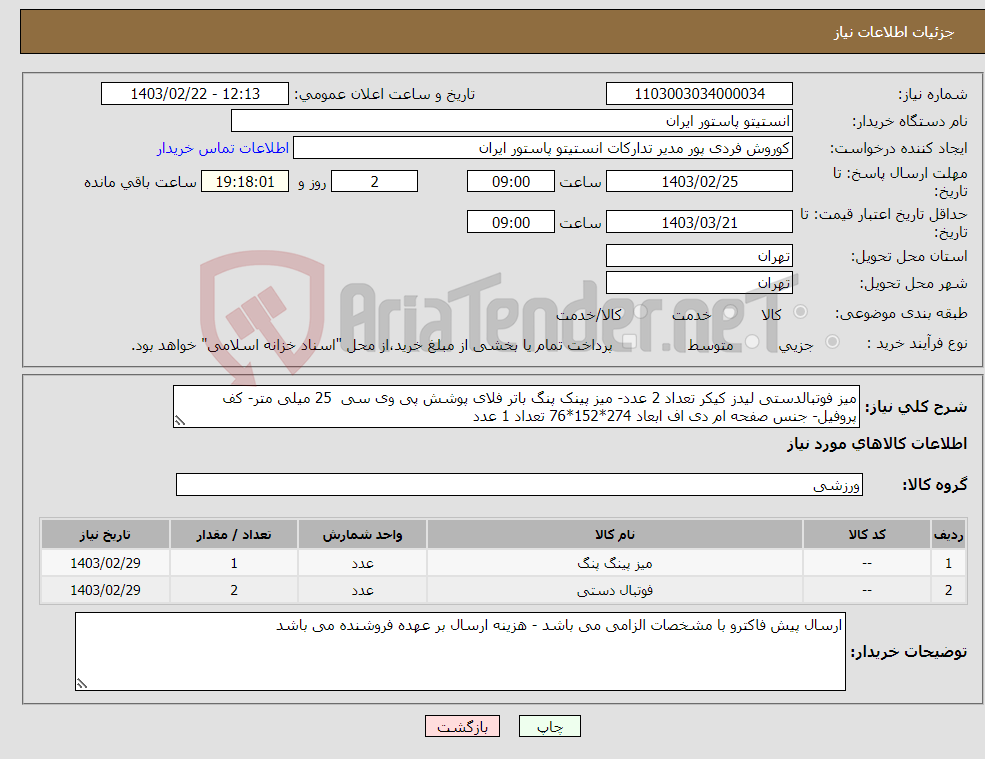This screenshot has height=759, width=985.
Task: Click the buyer notes resize handle
Action: click(82, 684)
